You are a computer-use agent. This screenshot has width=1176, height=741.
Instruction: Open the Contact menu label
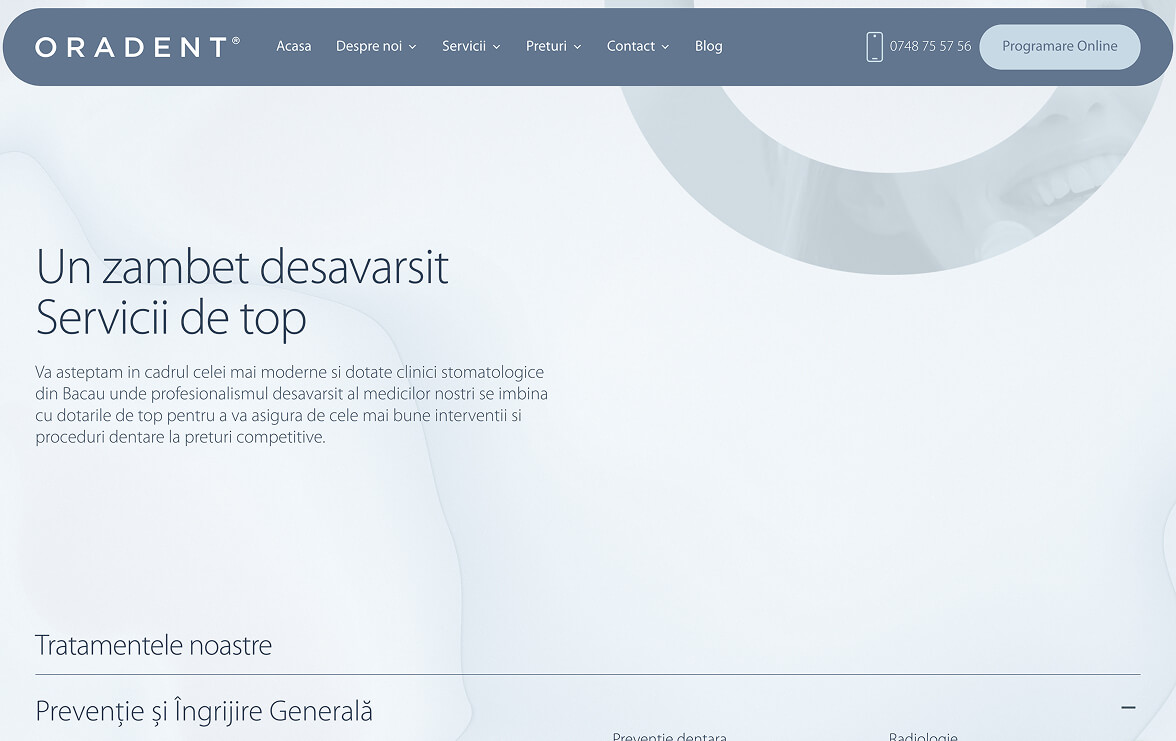630,46
